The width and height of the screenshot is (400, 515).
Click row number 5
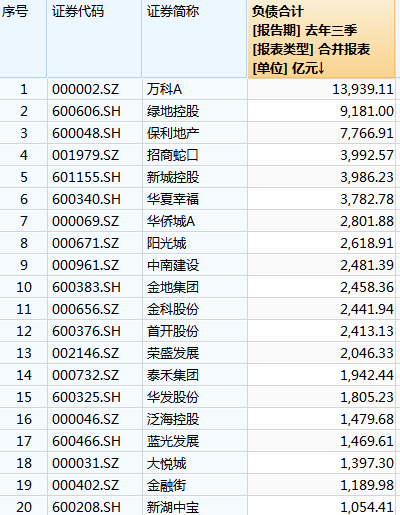23,177
